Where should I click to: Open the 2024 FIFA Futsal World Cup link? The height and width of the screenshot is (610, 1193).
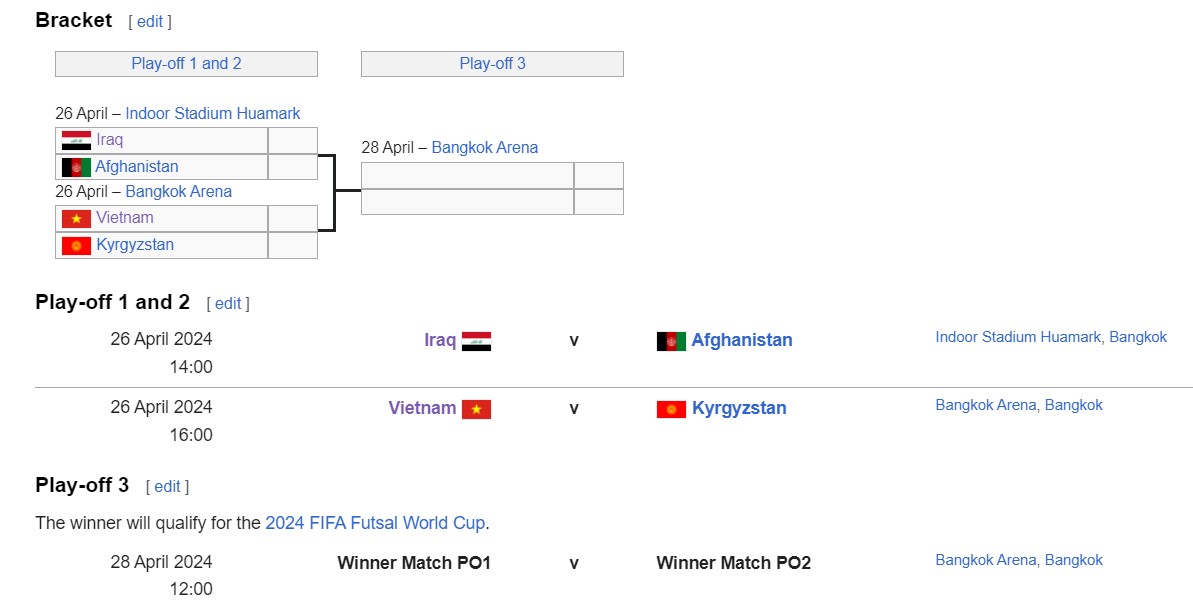pos(375,523)
